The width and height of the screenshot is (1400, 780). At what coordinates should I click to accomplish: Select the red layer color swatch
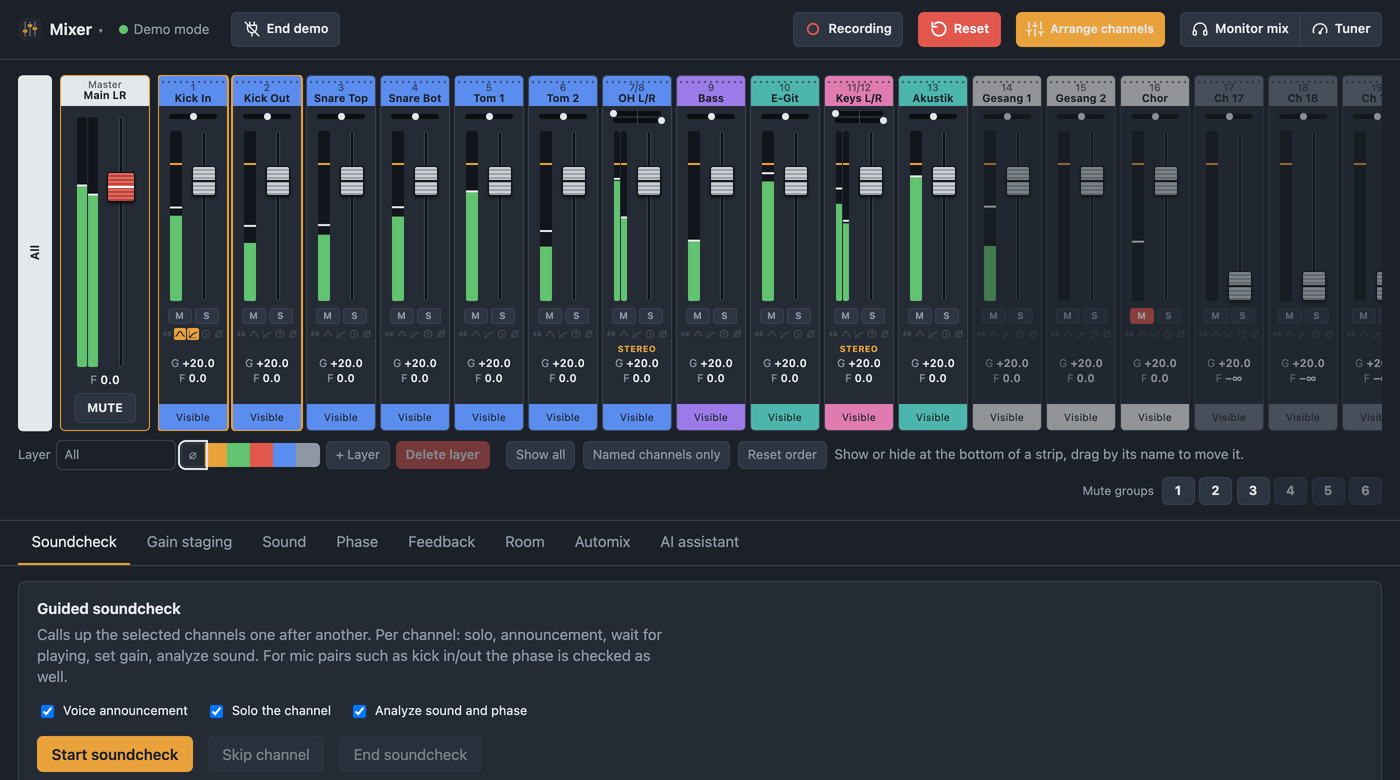[261, 455]
